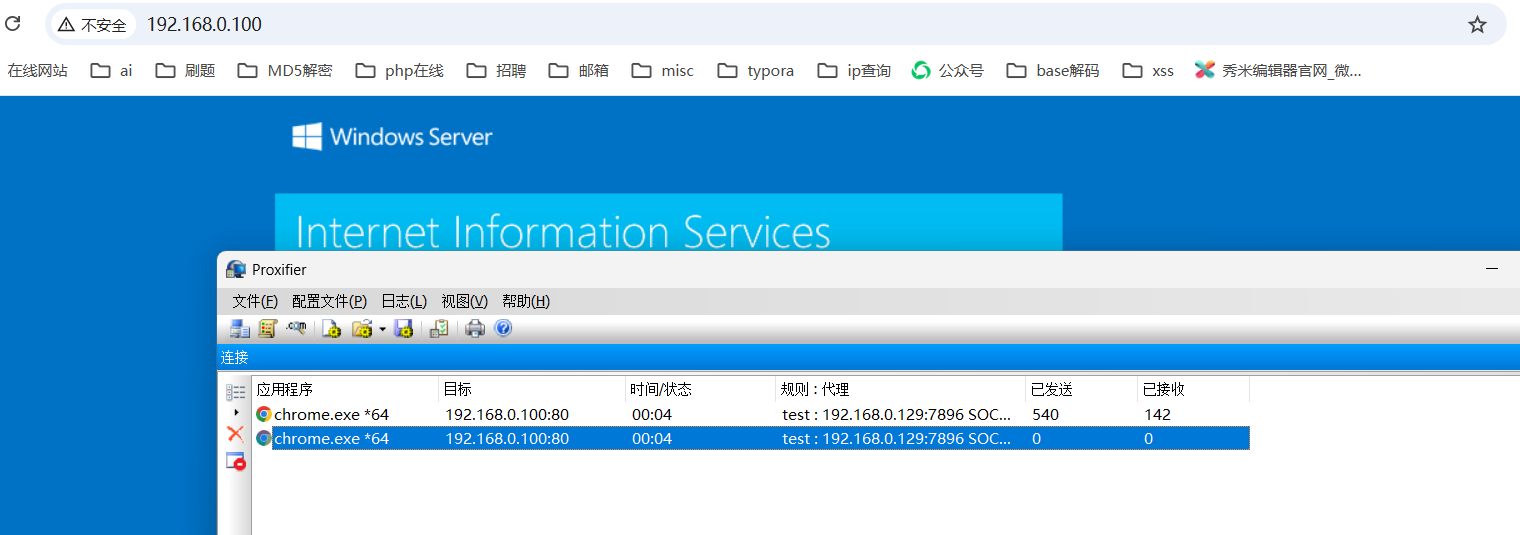Open the misc bookmark folder
This screenshot has width=1520, height=535.
pos(662,70)
